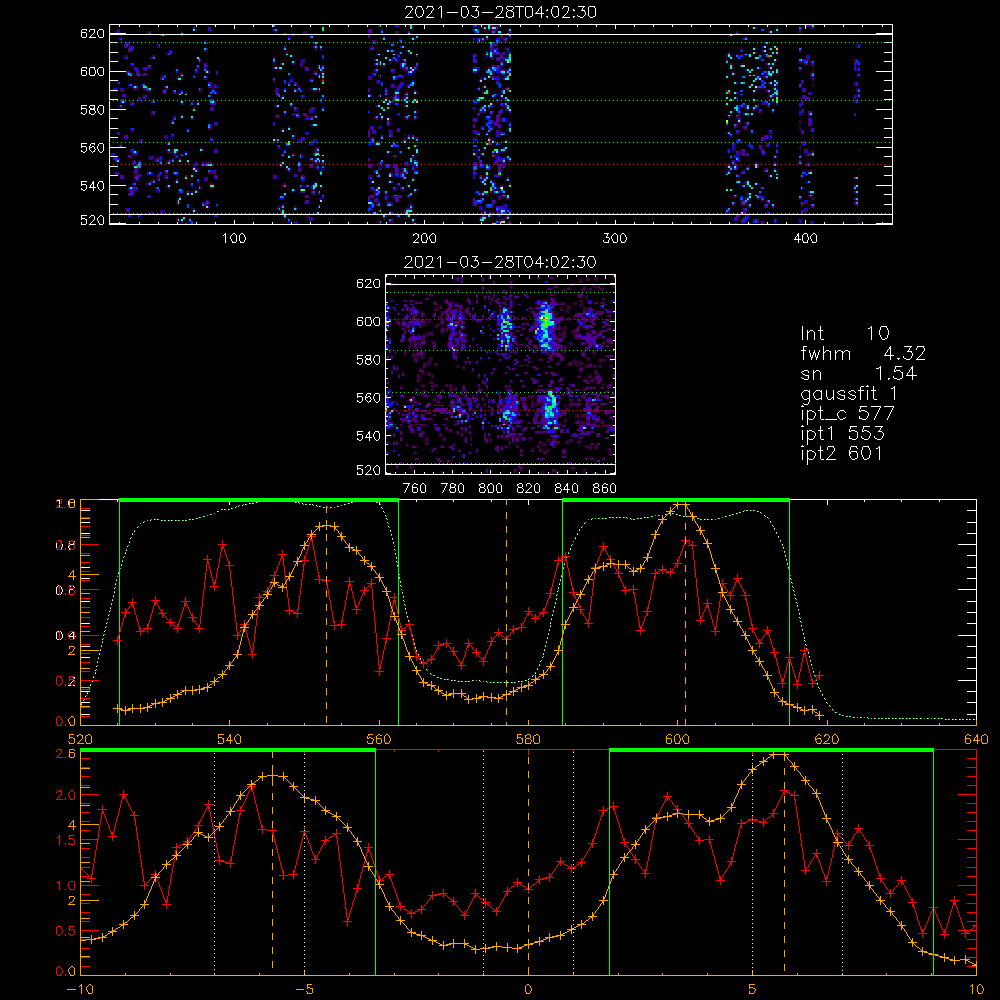Screen dimensions: 1000x1000
Task: Click the 'ipt2 601' readout
Action: [842, 453]
